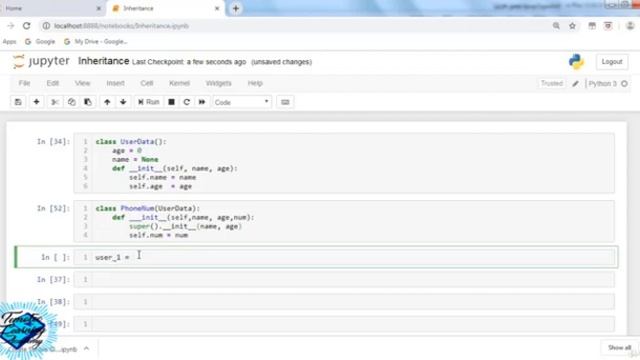The height and width of the screenshot is (360, 640).
Task: Click the pencil edit mode icon
Action: [x=576, y=84]
